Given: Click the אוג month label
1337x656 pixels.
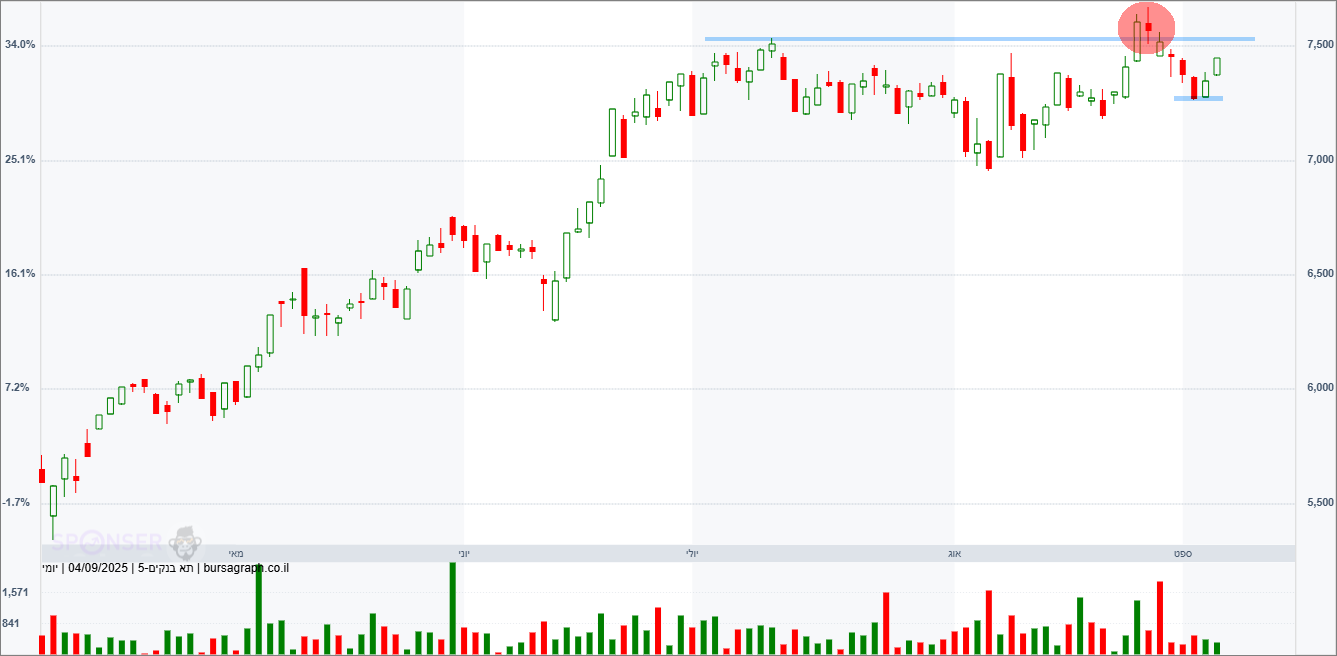Looking at the screenshot, I should point(953,553).
